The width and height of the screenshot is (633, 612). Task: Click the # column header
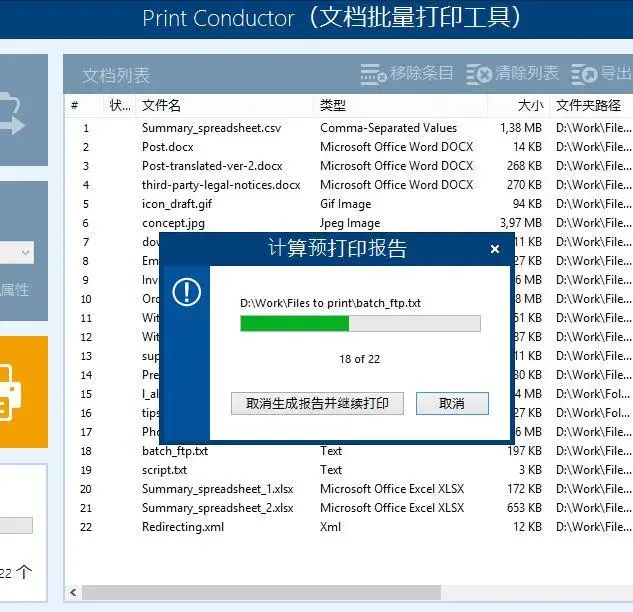click(x=83, y=106)
